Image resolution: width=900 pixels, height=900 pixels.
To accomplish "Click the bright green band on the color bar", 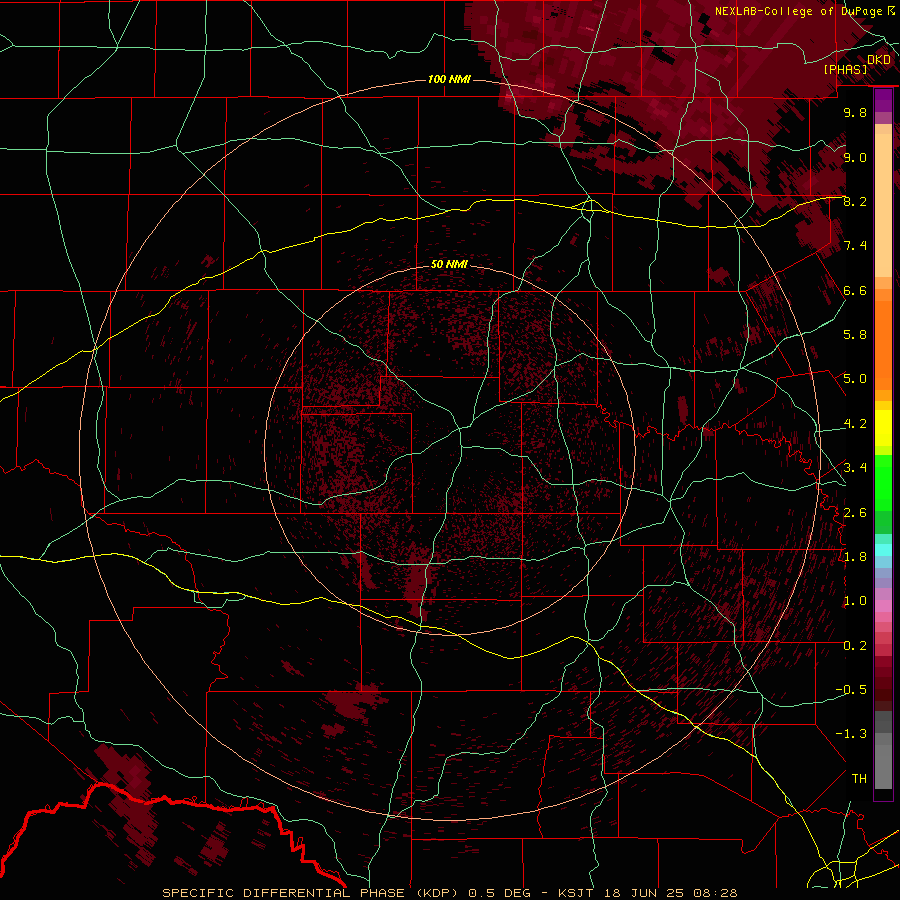I will [x=883, y=482].
